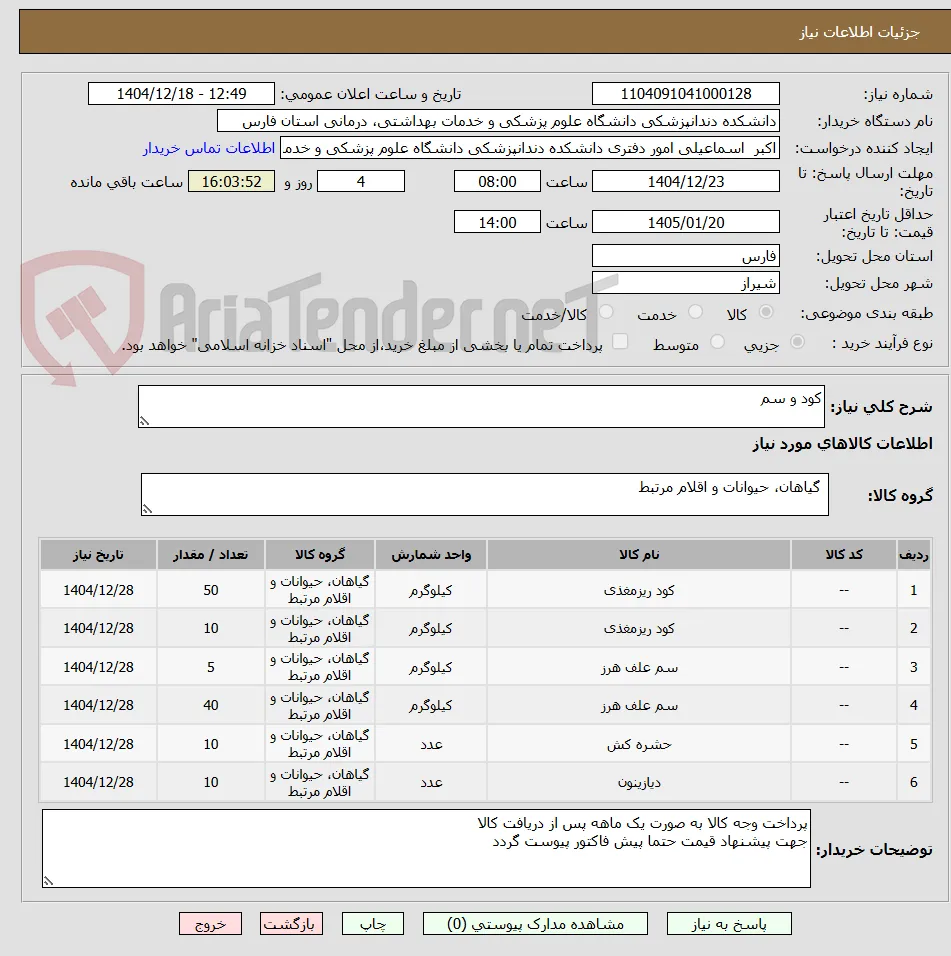Click the نام کالا column header
The height and width of the screenshot is (956, 951).
coord(639,554)
